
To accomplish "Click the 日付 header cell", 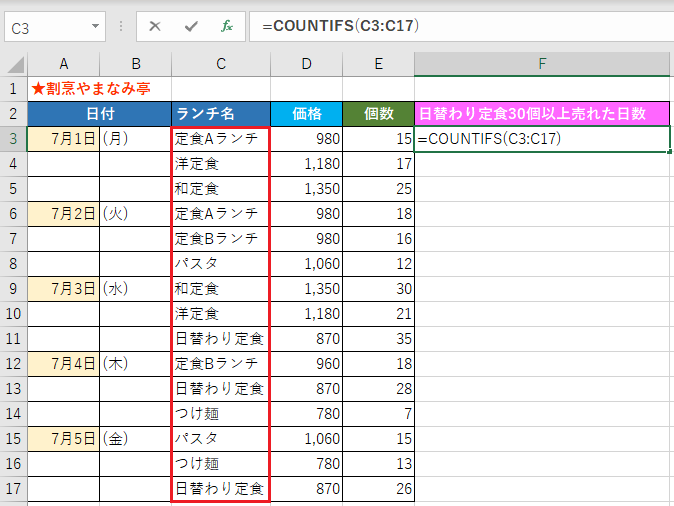I will pyautogui.click(x=99, y=114).
